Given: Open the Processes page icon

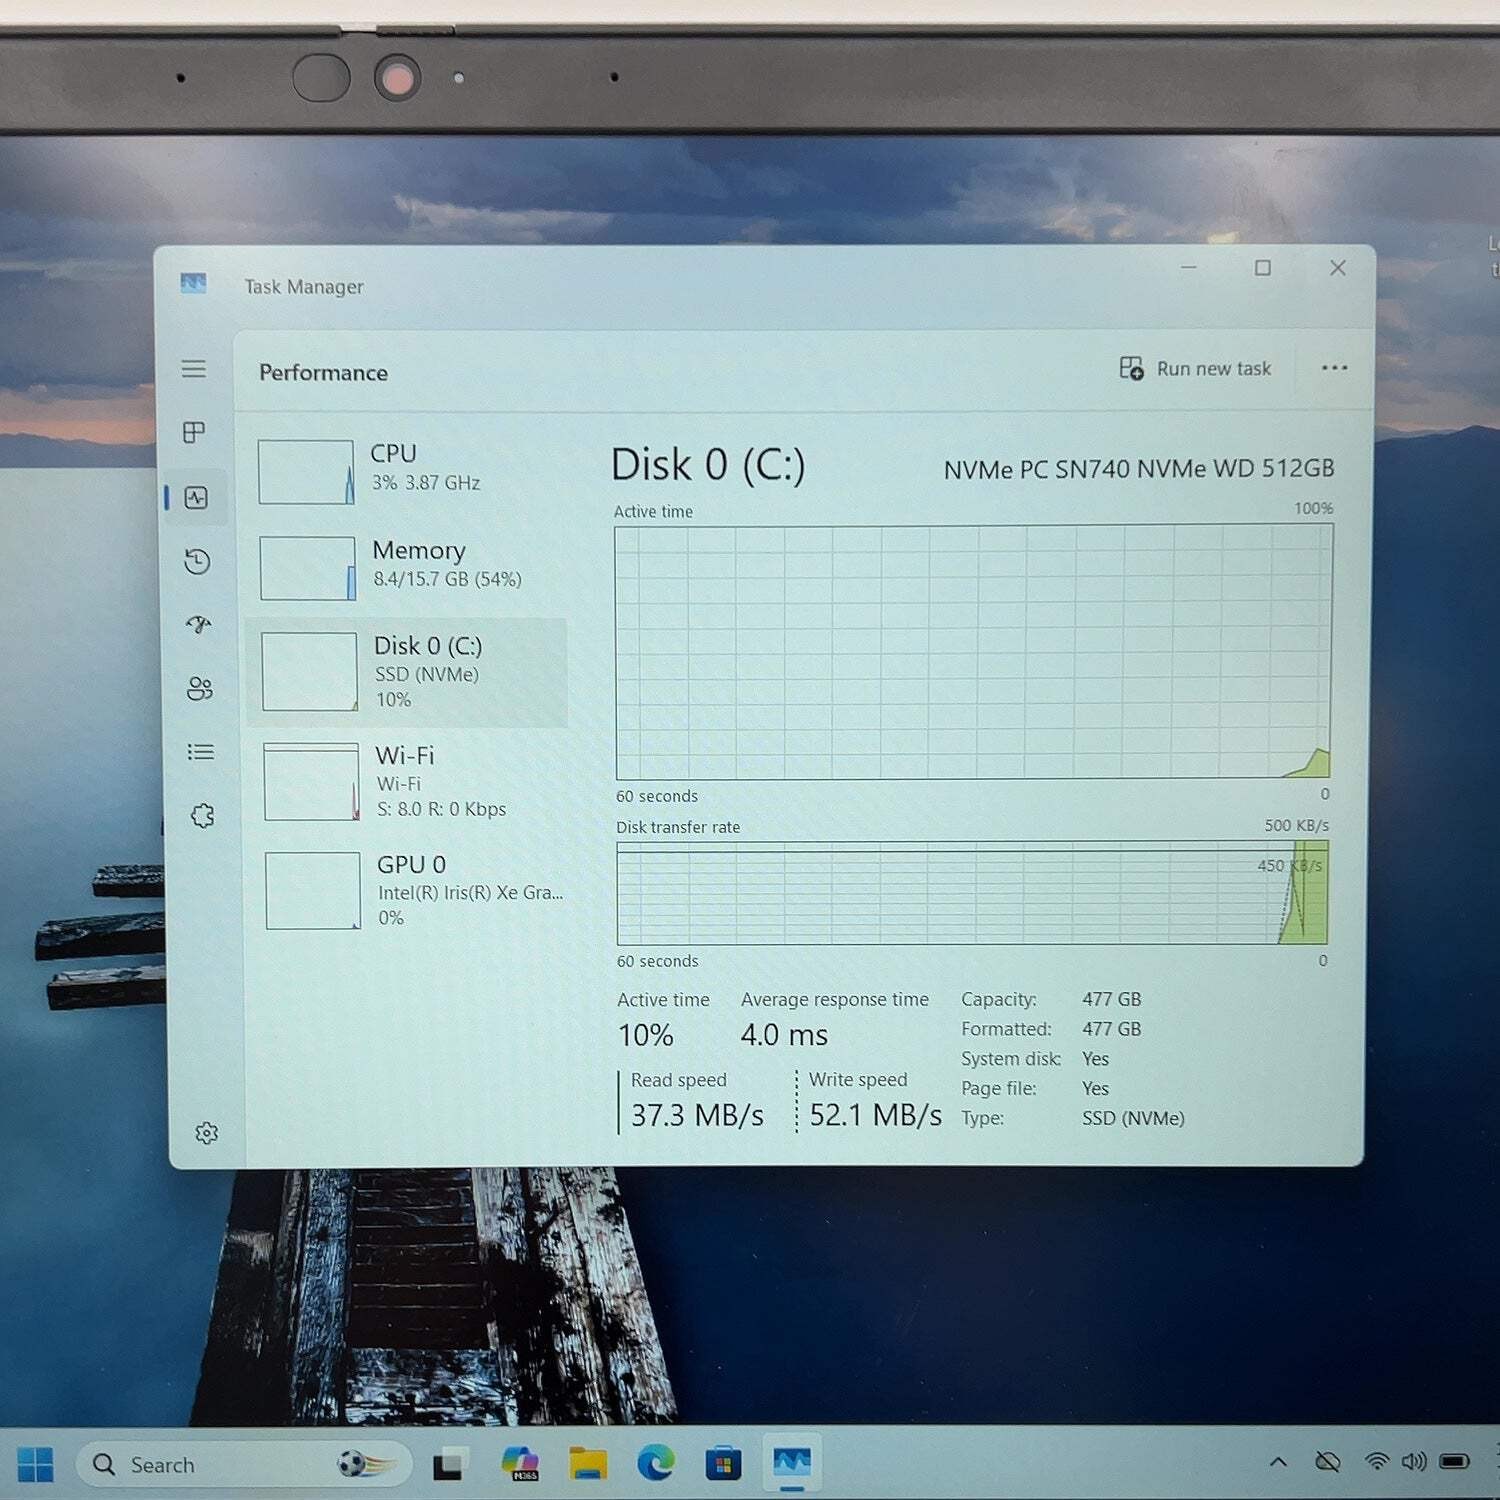Looking at the screenshot, I should click(x=194, y=432).
